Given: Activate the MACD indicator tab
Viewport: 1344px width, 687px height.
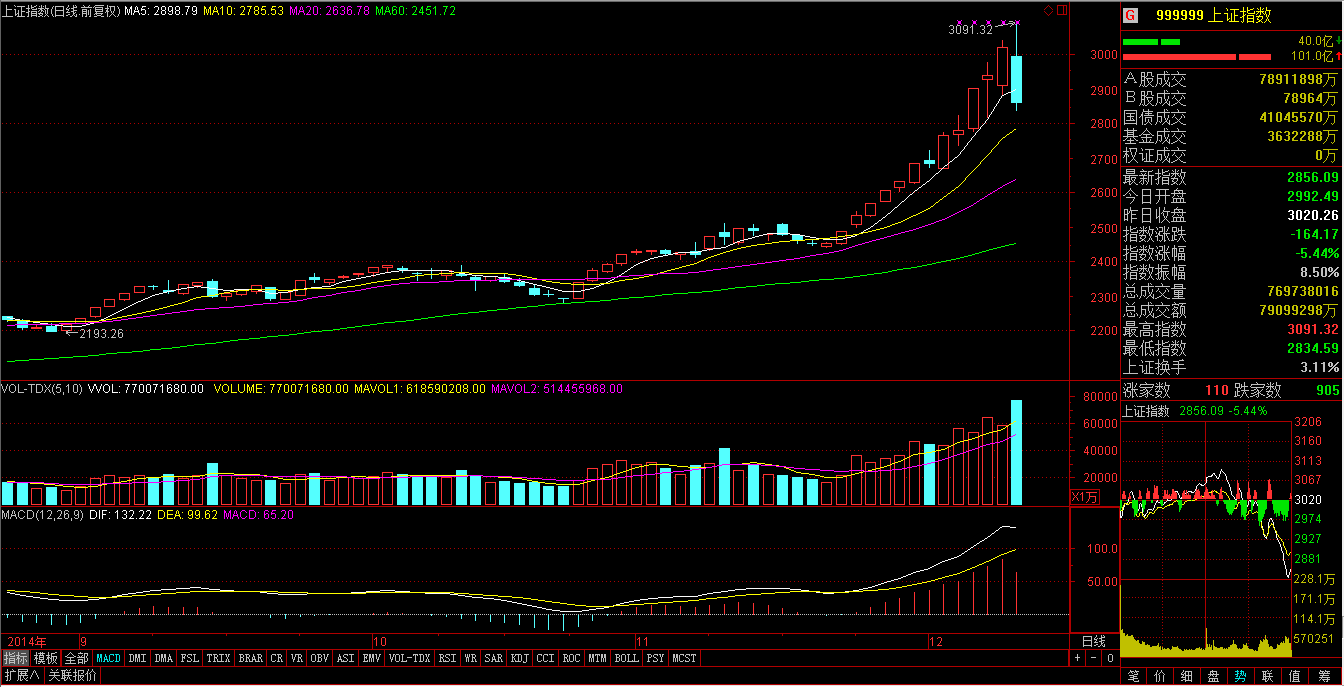Looking at the screenshot, I should [108, 658].
